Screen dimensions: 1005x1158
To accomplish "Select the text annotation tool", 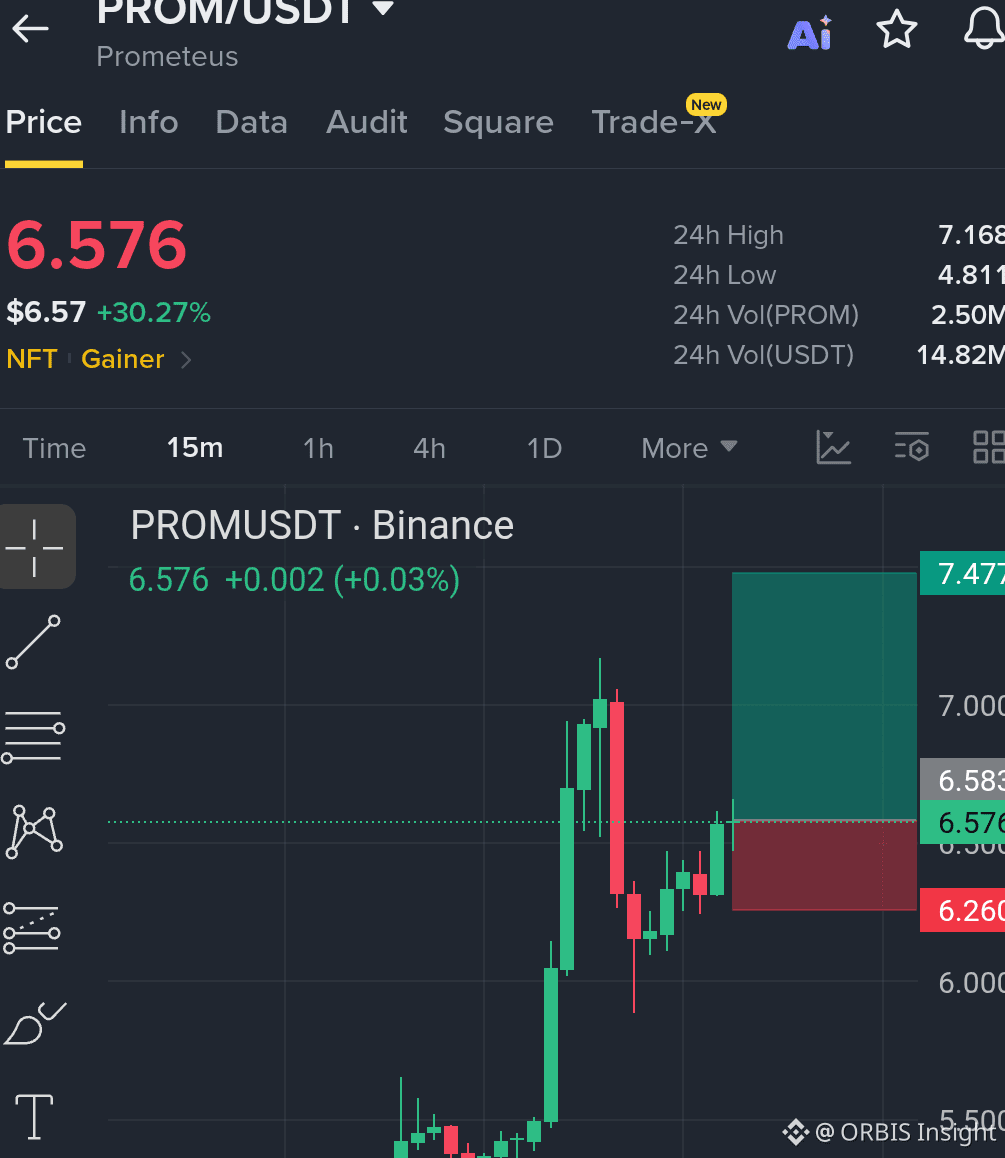I will coord(34,1116).
